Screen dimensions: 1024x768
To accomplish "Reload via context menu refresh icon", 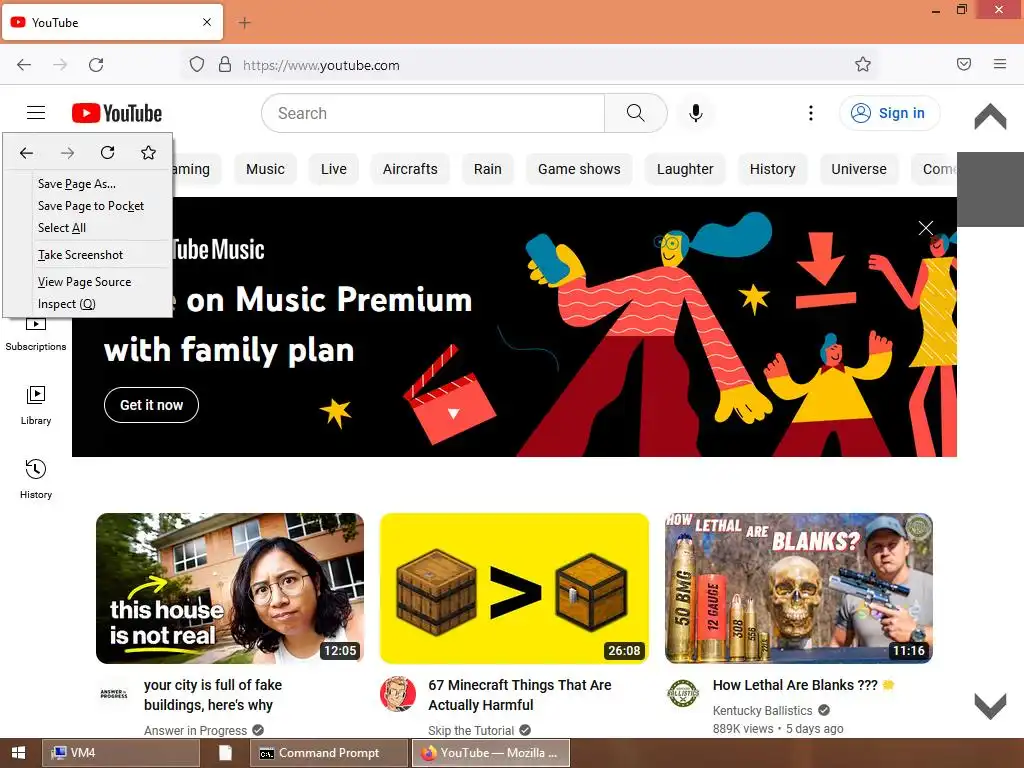I will 108,153.
